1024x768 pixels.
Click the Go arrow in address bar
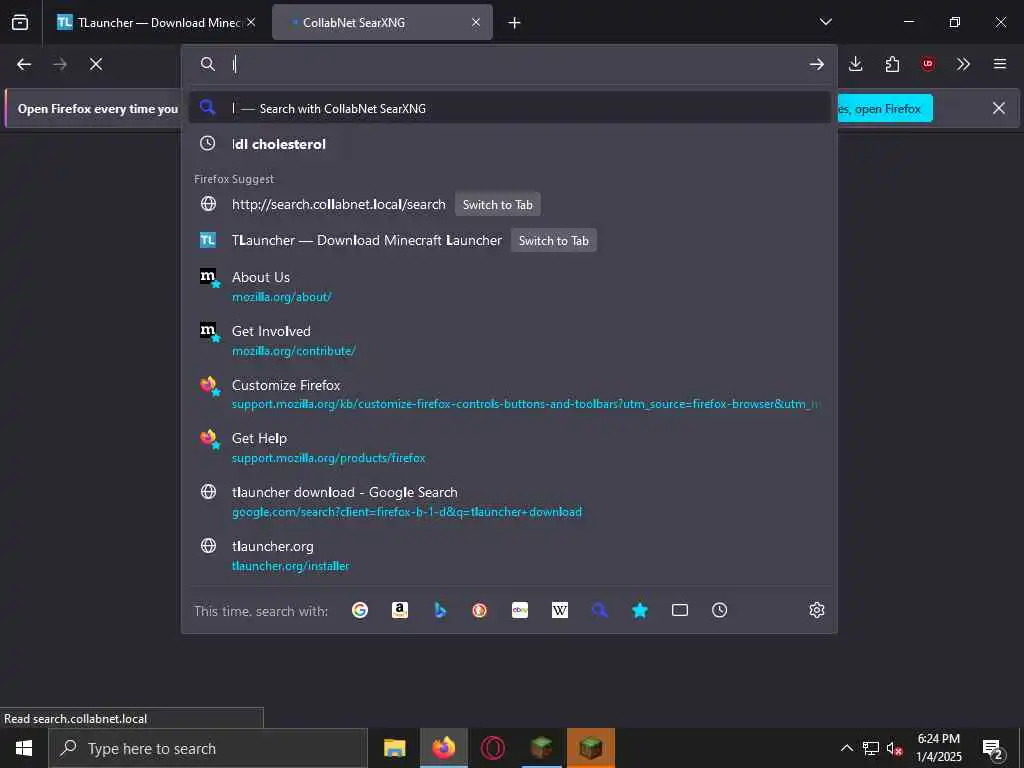816,64
